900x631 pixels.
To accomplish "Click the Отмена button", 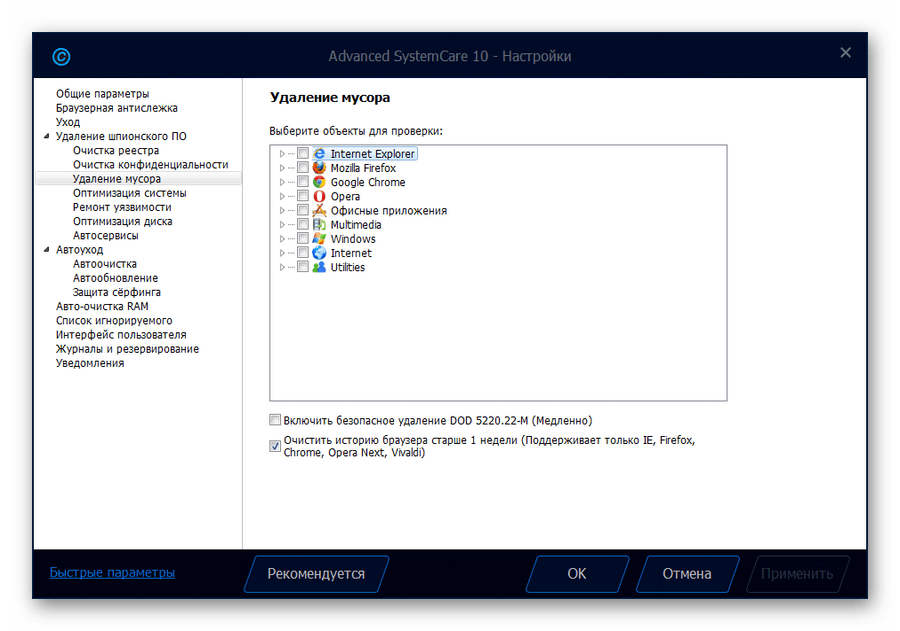I will coord(686,574).
